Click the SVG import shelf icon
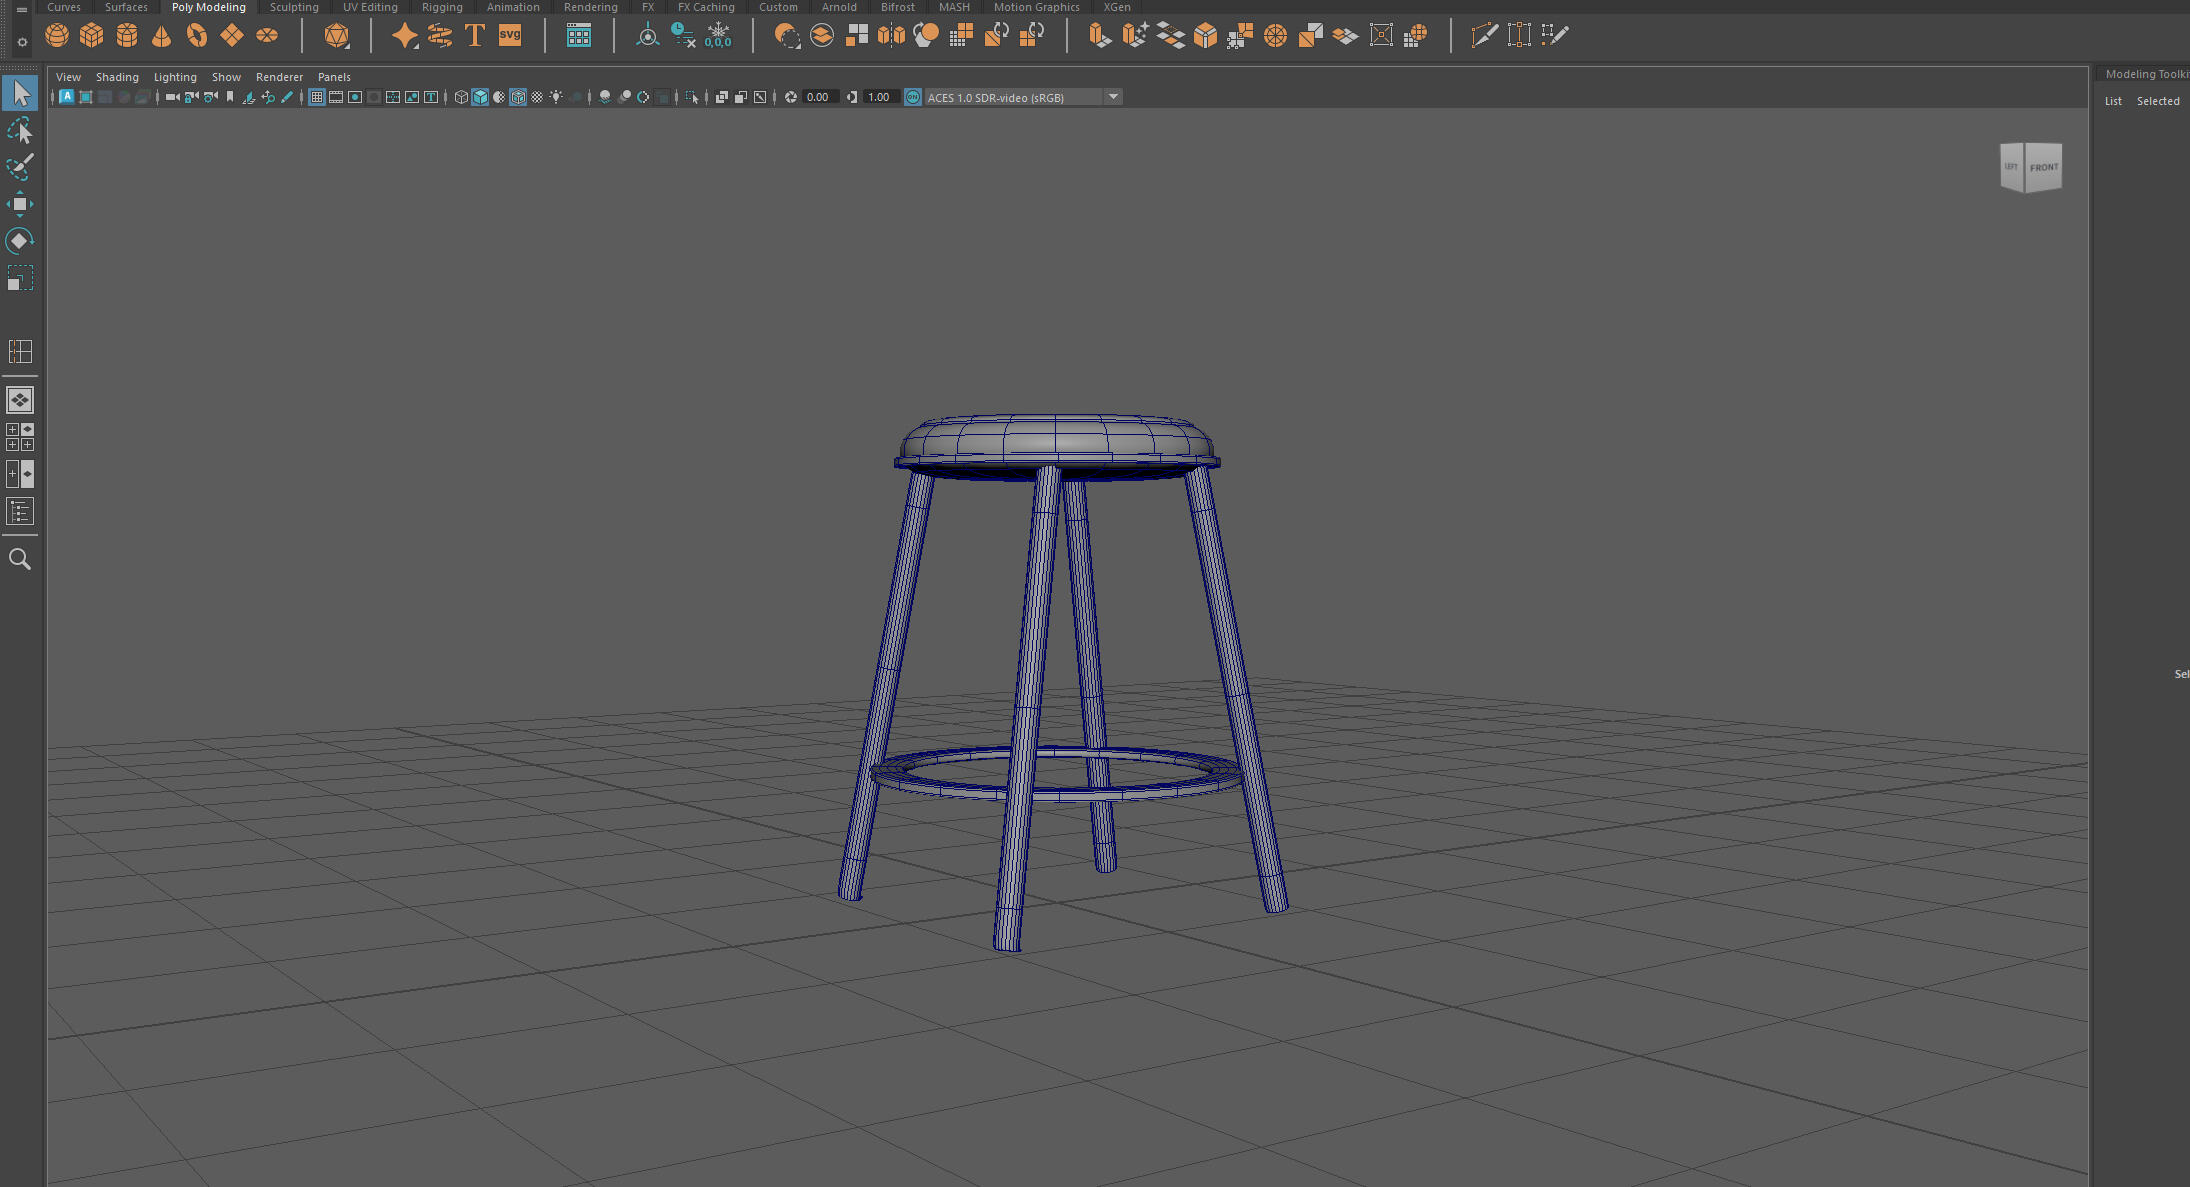Viewport: 2190px width, 1187px height. click(x=510, y=36)
